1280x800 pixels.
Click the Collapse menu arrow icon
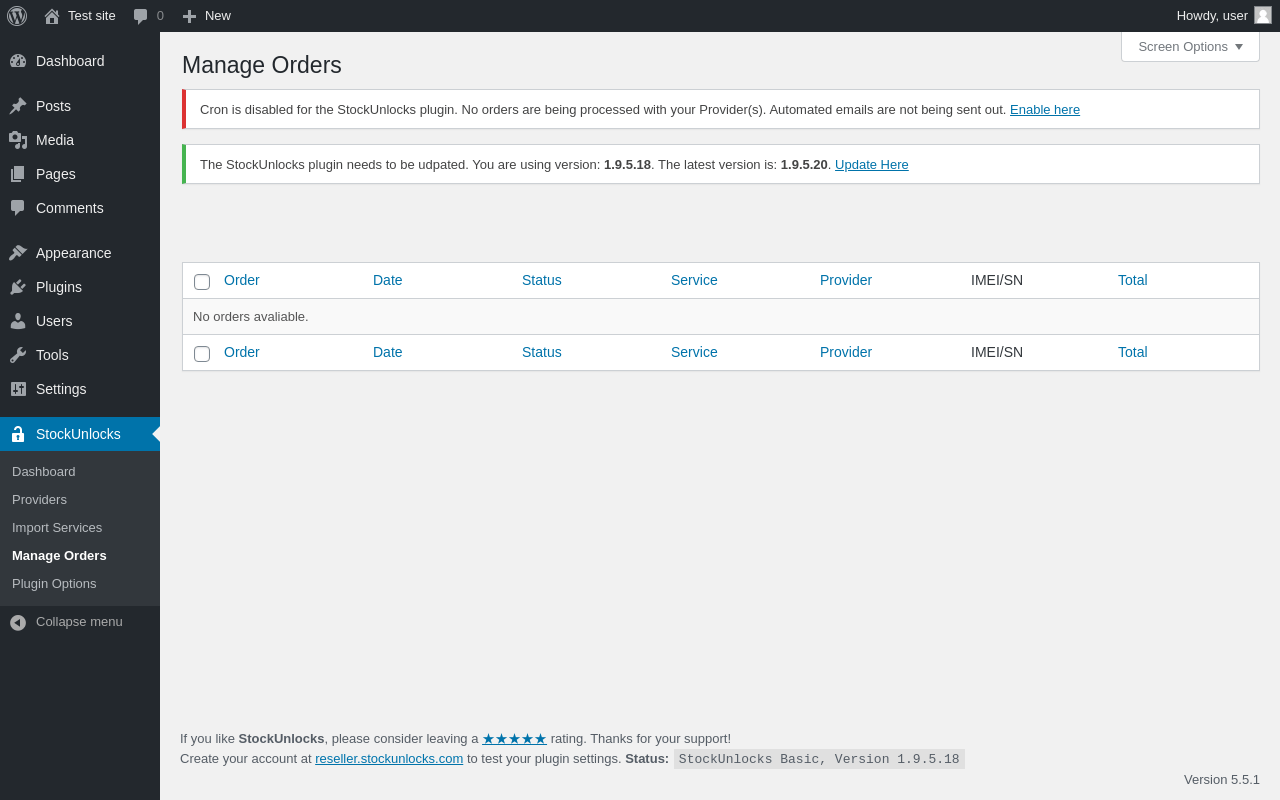click(x=18, y=622)
